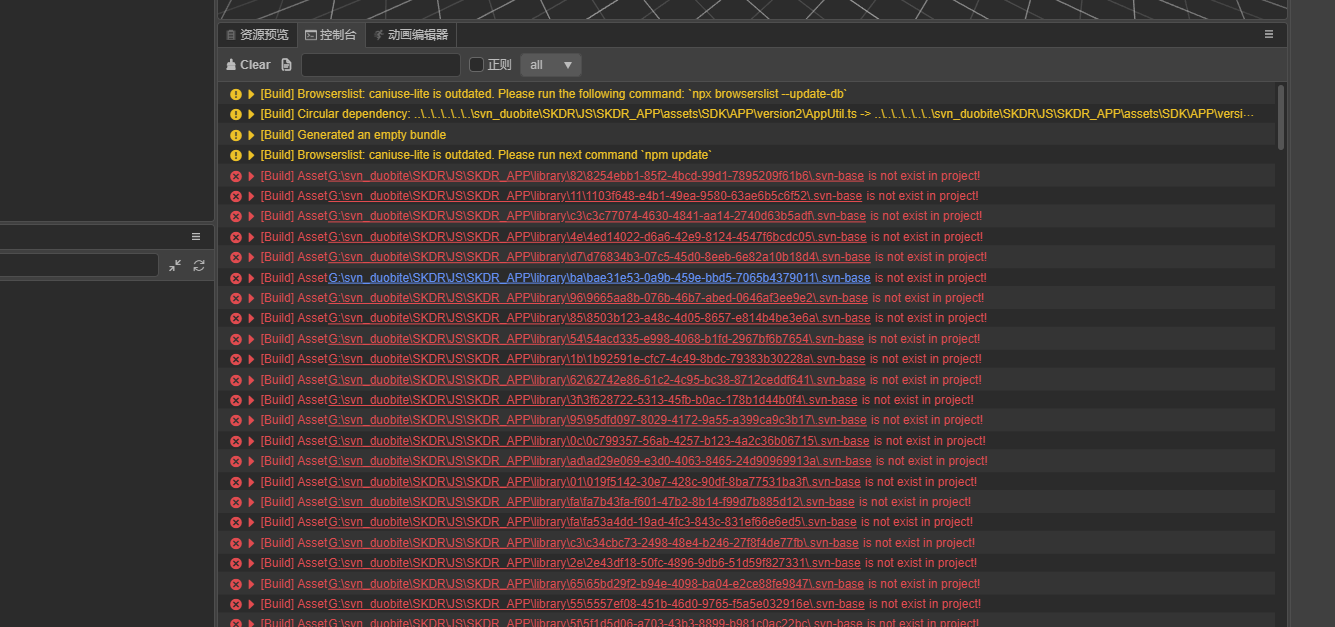The height and width of the screenshot is (627, 1335).
Task: Open the console log file icon
Action: [x=287, y=65]
